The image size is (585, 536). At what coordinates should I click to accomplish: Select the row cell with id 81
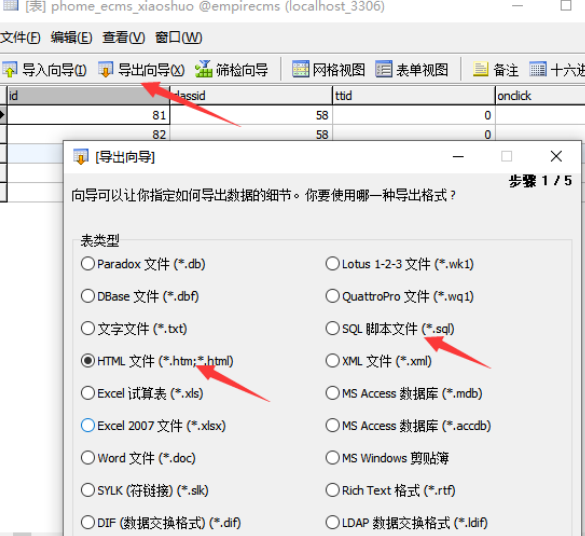coord(89,115)
